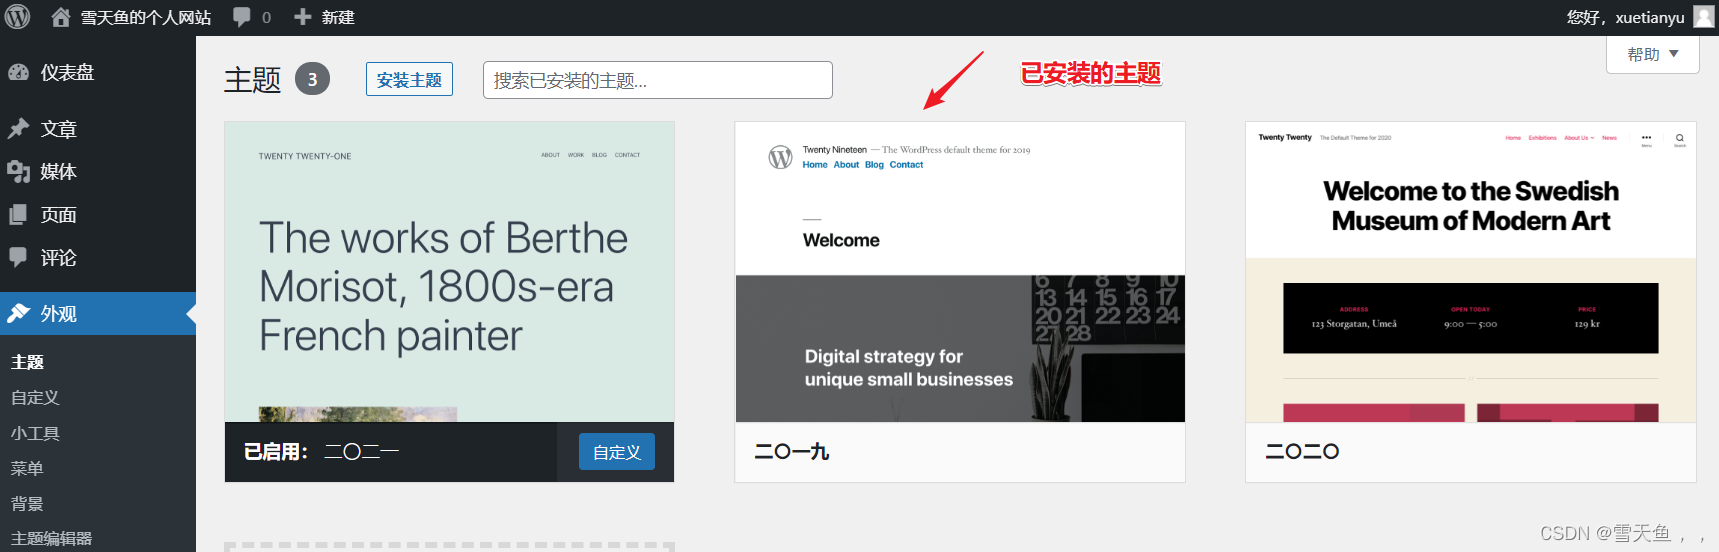This screenshot has width=1719, height=552.
Task: Select the 外观 menu item
Action: coord(98,313)
